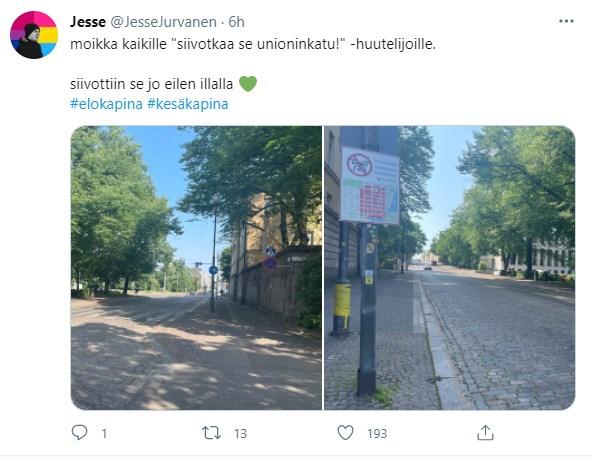Click the reply count number 1
Viewport: 592px width, 457px height.
104,433
